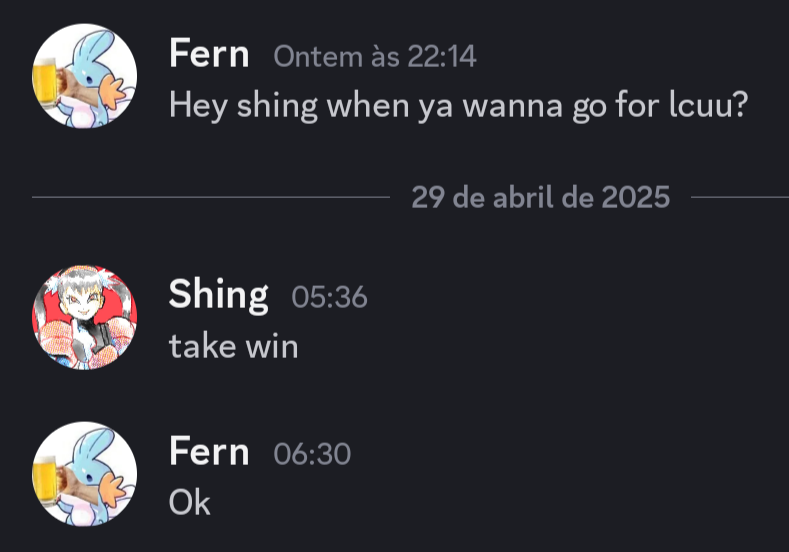Viewport: 789px width, 552px height.
Task: Open Shing's avatar with the red background
Action: click(85, 318)
